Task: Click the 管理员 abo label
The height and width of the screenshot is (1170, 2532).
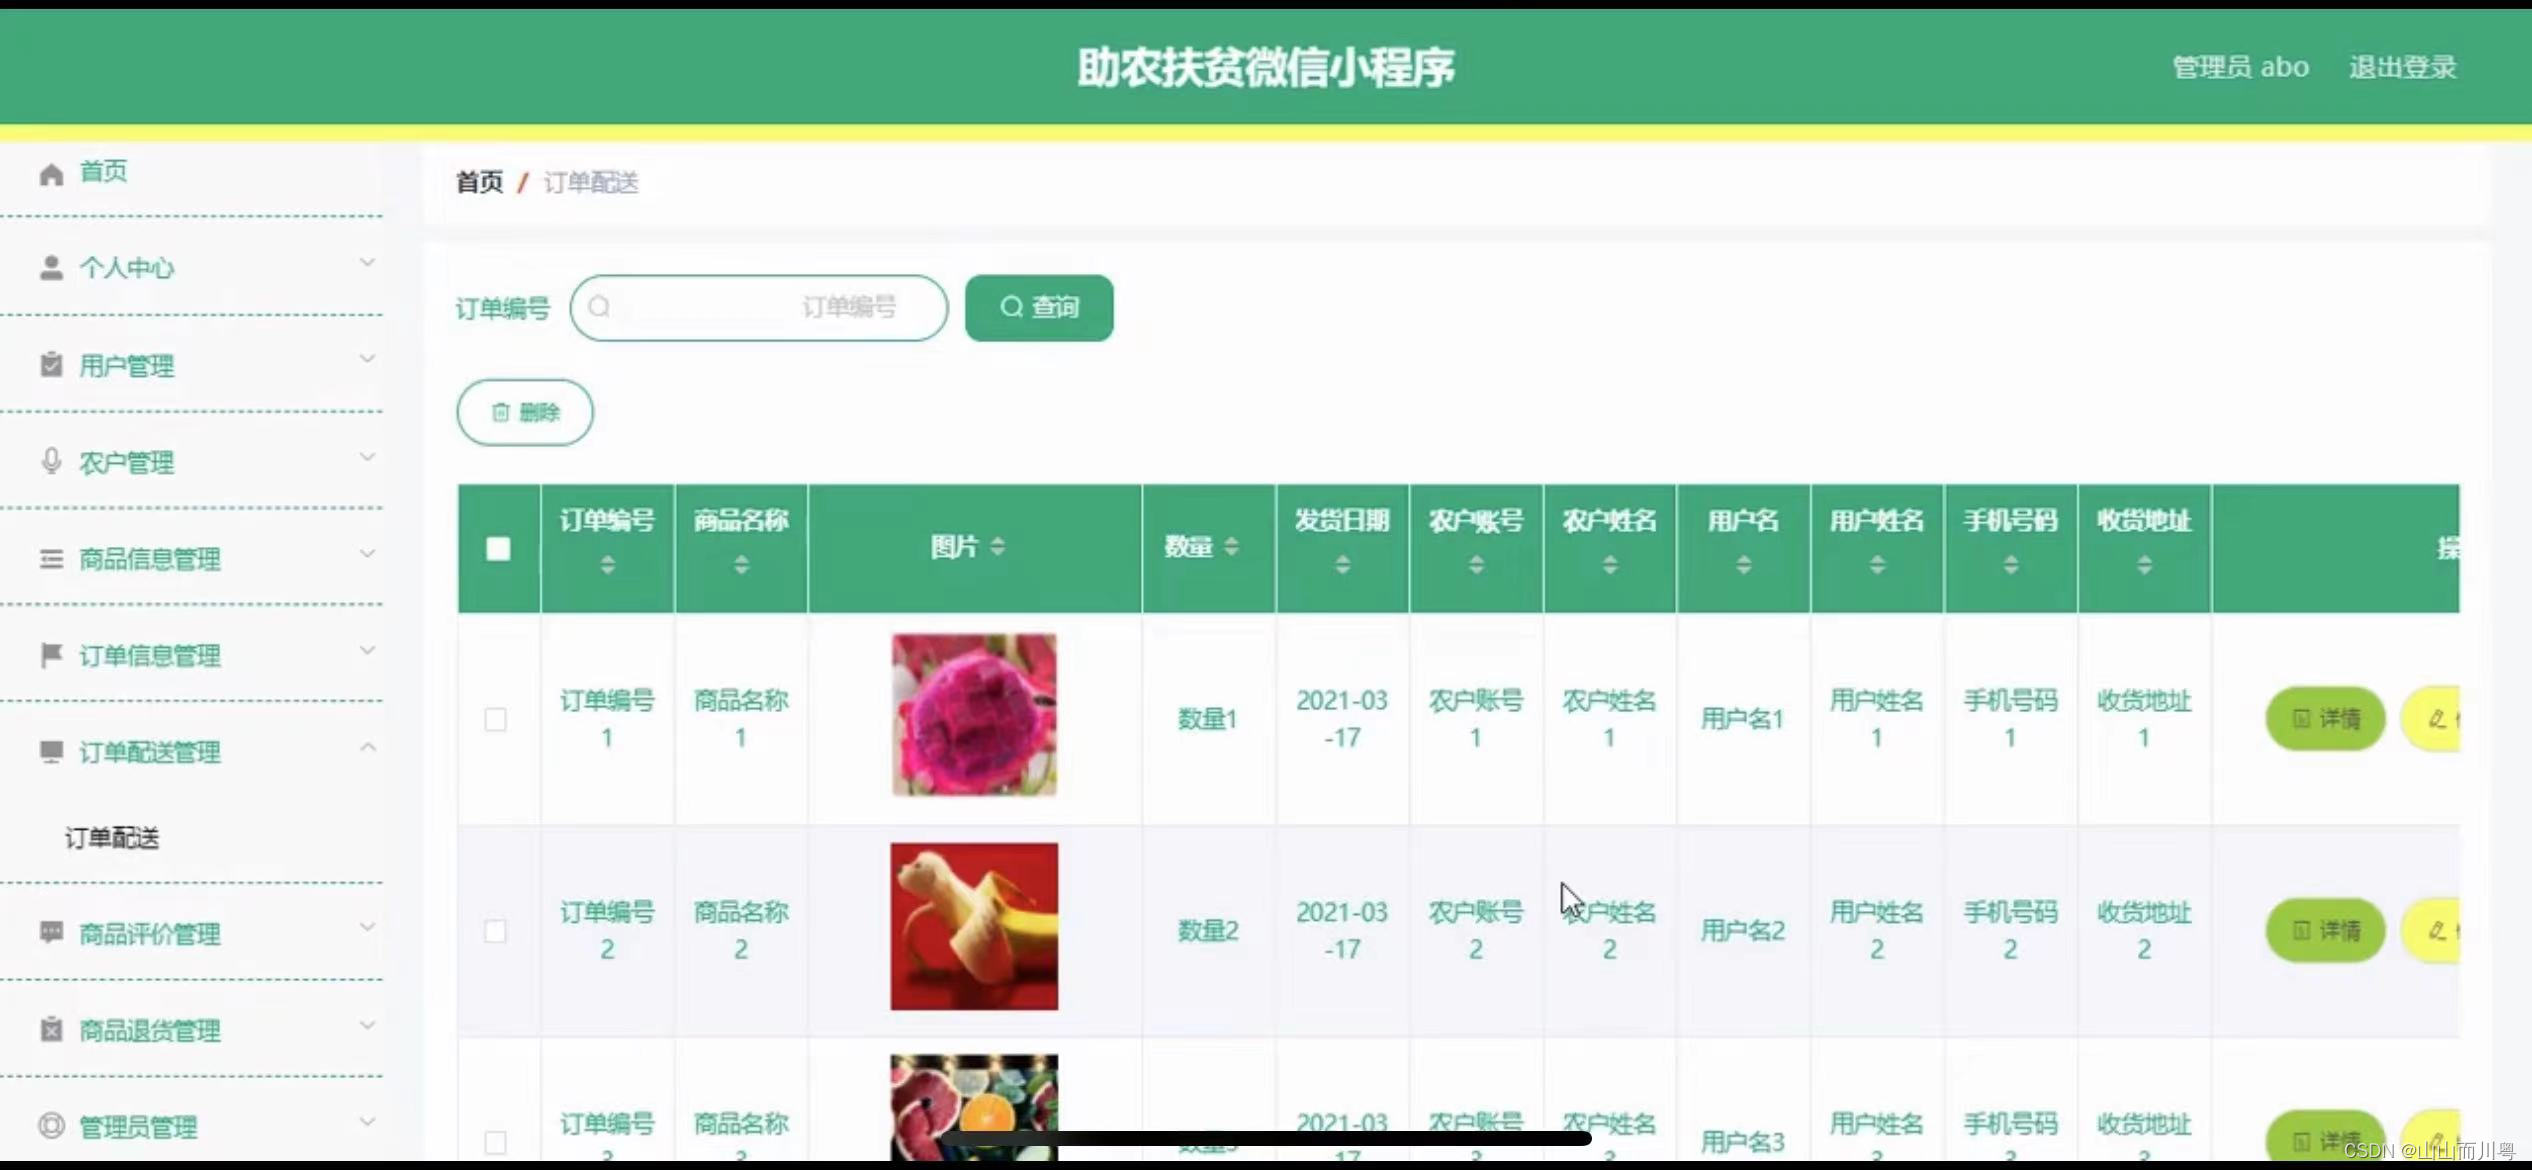Action: point(2240,67)
